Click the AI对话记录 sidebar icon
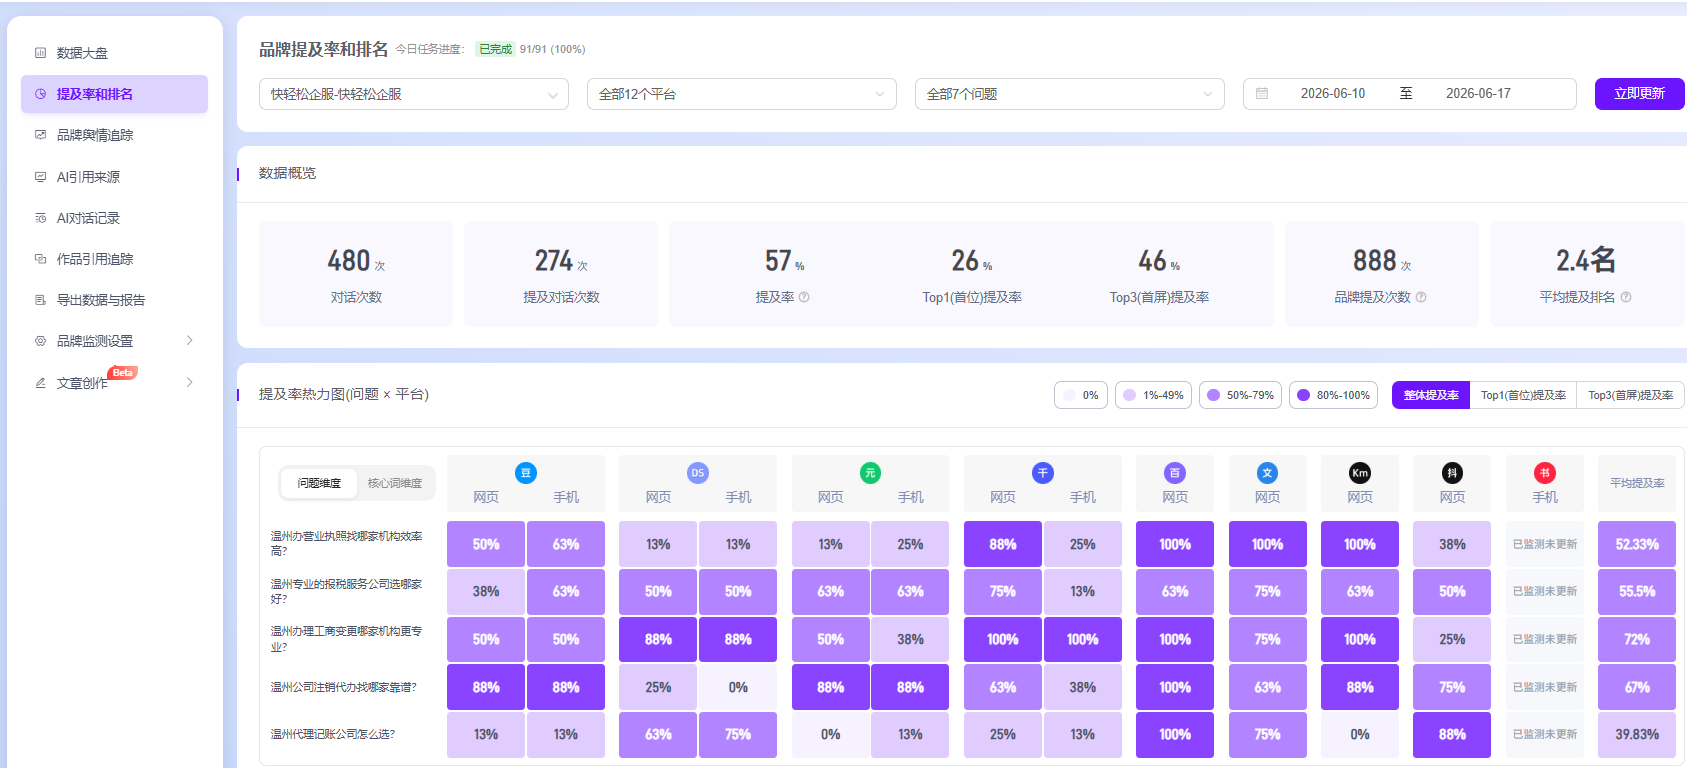This screenshot has width=1687, height=768. (x=41, y=218)
